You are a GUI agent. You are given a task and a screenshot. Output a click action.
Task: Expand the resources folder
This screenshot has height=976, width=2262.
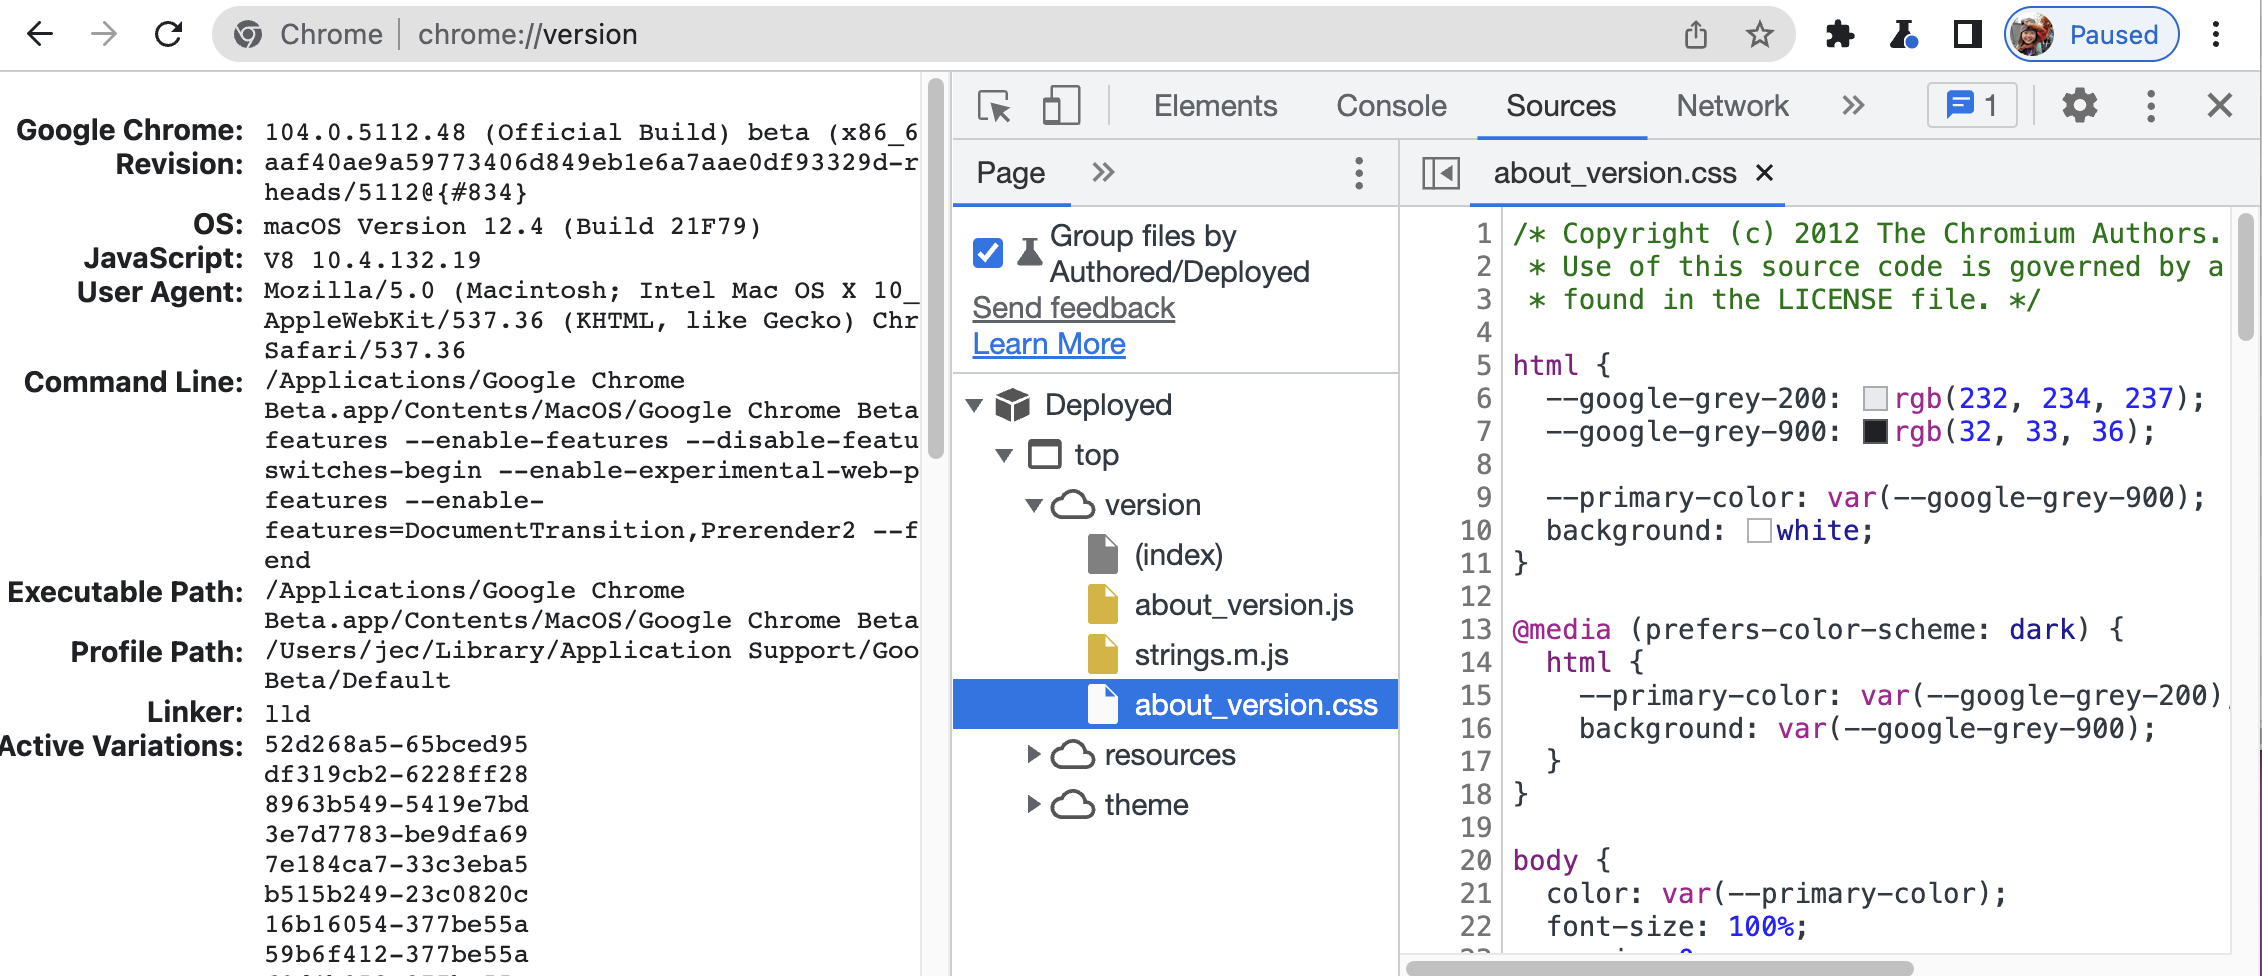[x=1034, y=755]
